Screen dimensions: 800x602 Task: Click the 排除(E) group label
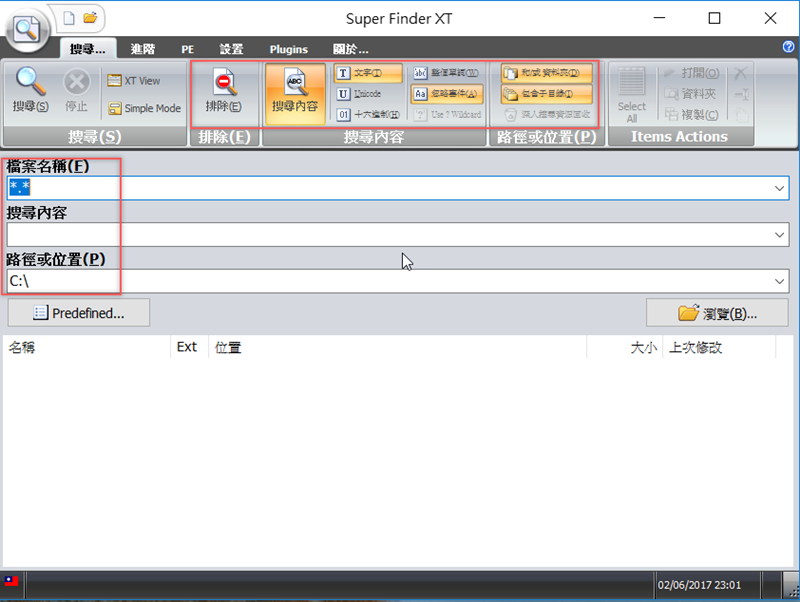coord(224,137)
